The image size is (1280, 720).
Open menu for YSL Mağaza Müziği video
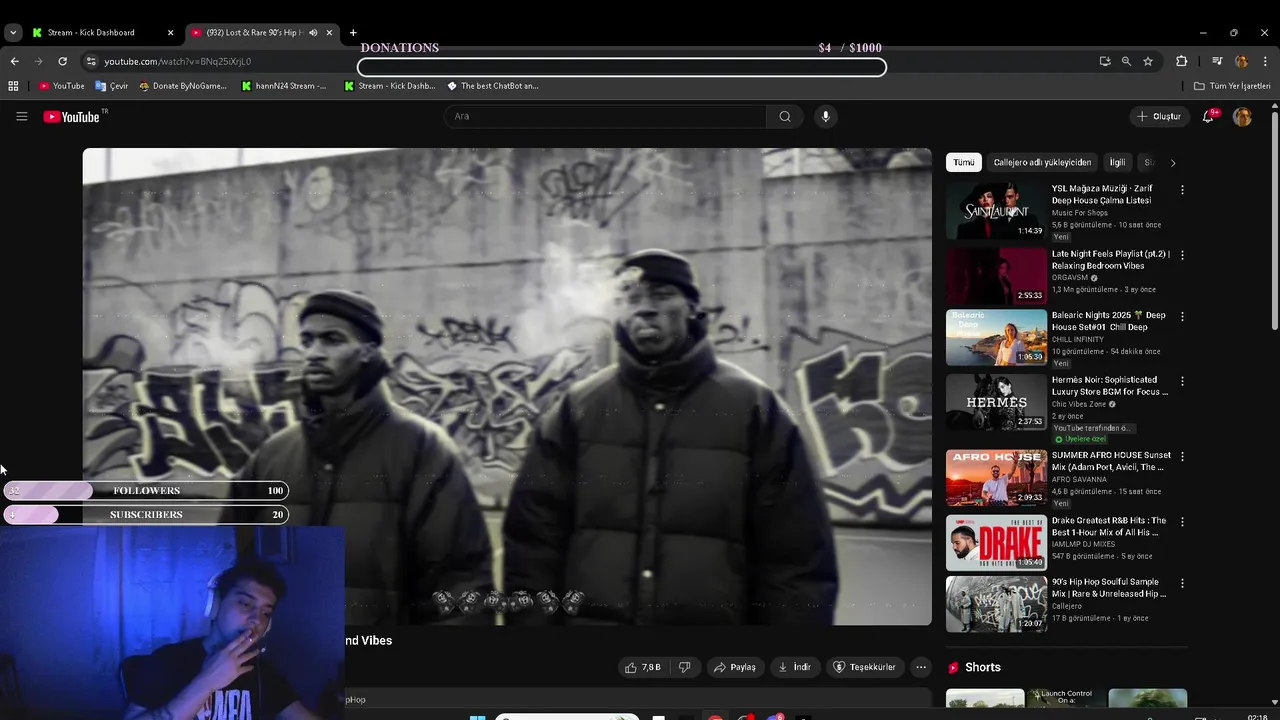tap(1182, 190)
